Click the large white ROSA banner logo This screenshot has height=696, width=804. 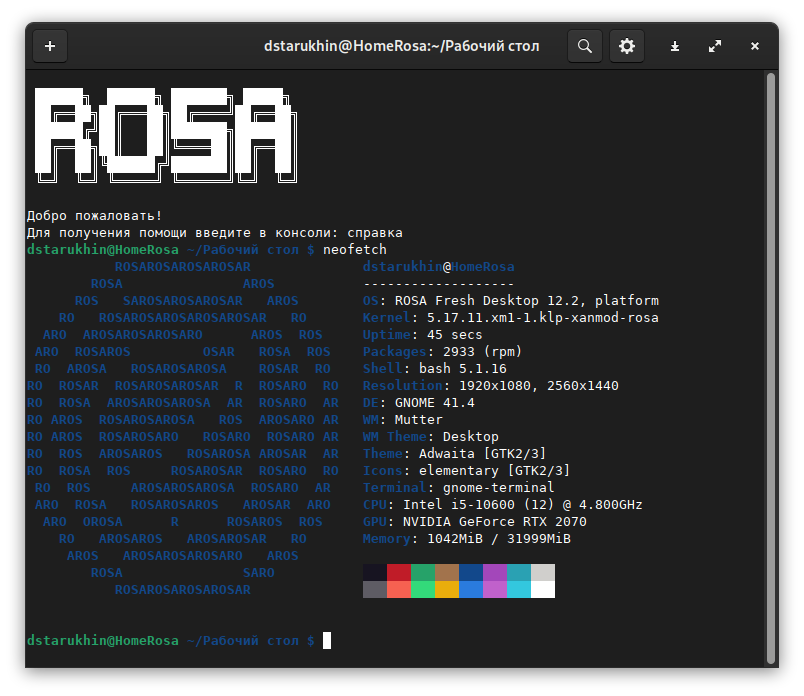(164, 133)
